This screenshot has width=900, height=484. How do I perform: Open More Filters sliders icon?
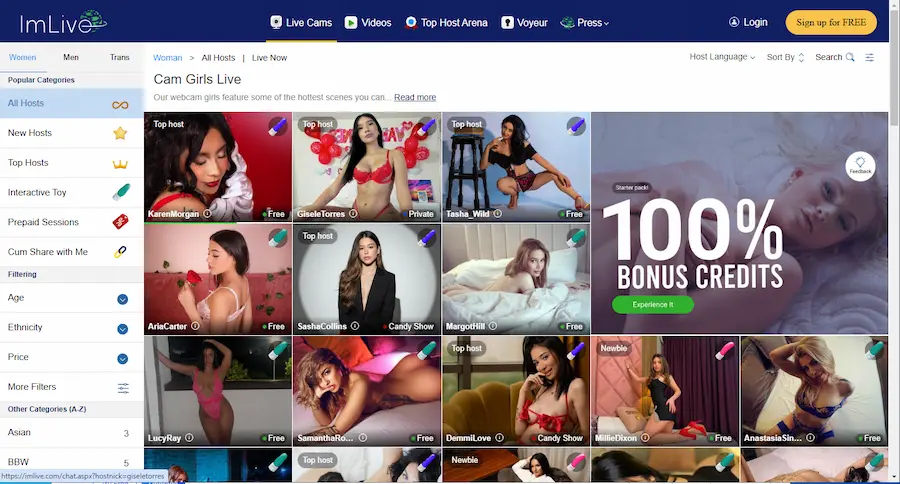(x=123, y=388)
